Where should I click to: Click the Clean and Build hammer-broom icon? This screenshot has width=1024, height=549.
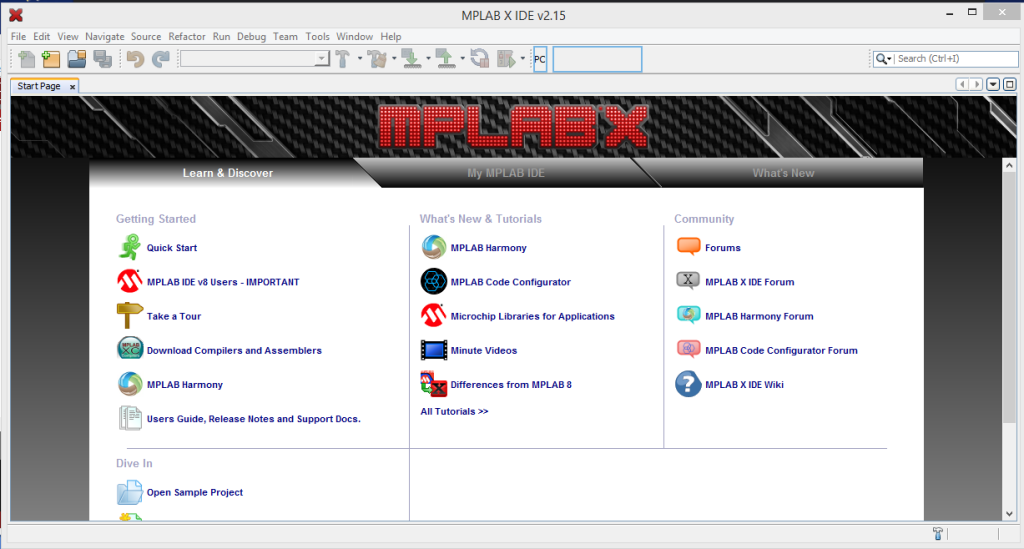[x=377, y=59]
